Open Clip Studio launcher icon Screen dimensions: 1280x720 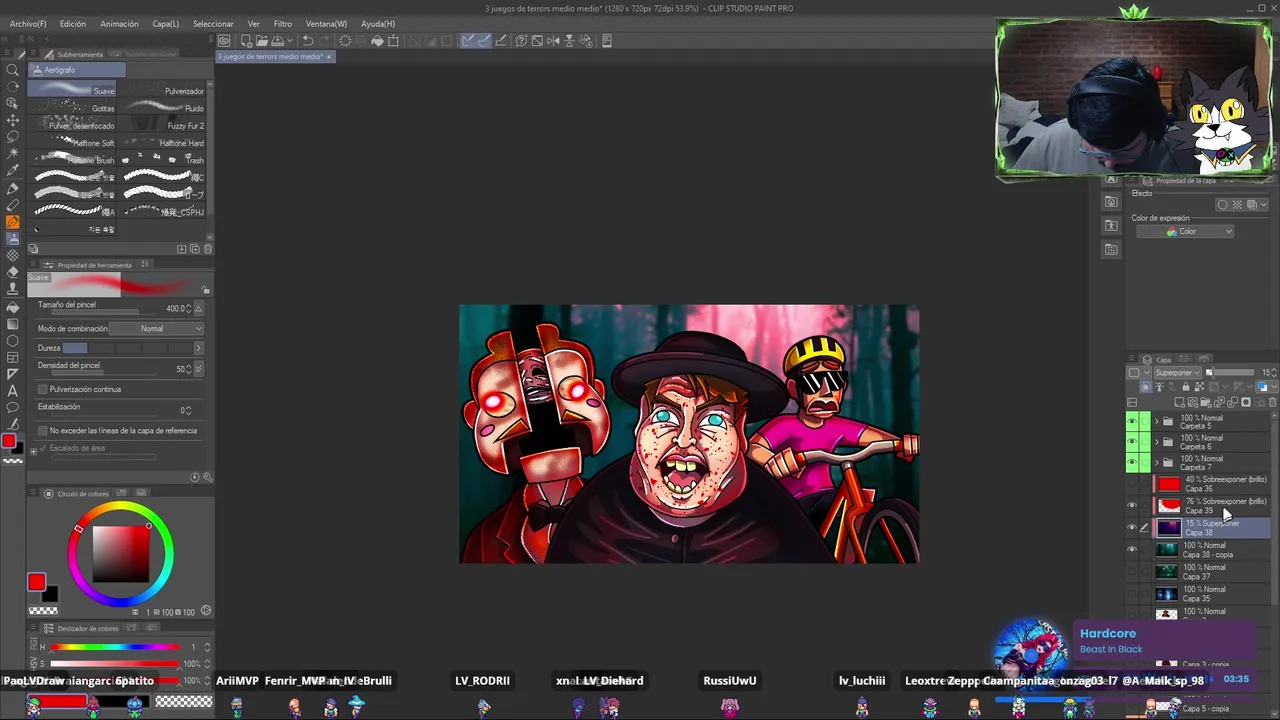point(224,41)
